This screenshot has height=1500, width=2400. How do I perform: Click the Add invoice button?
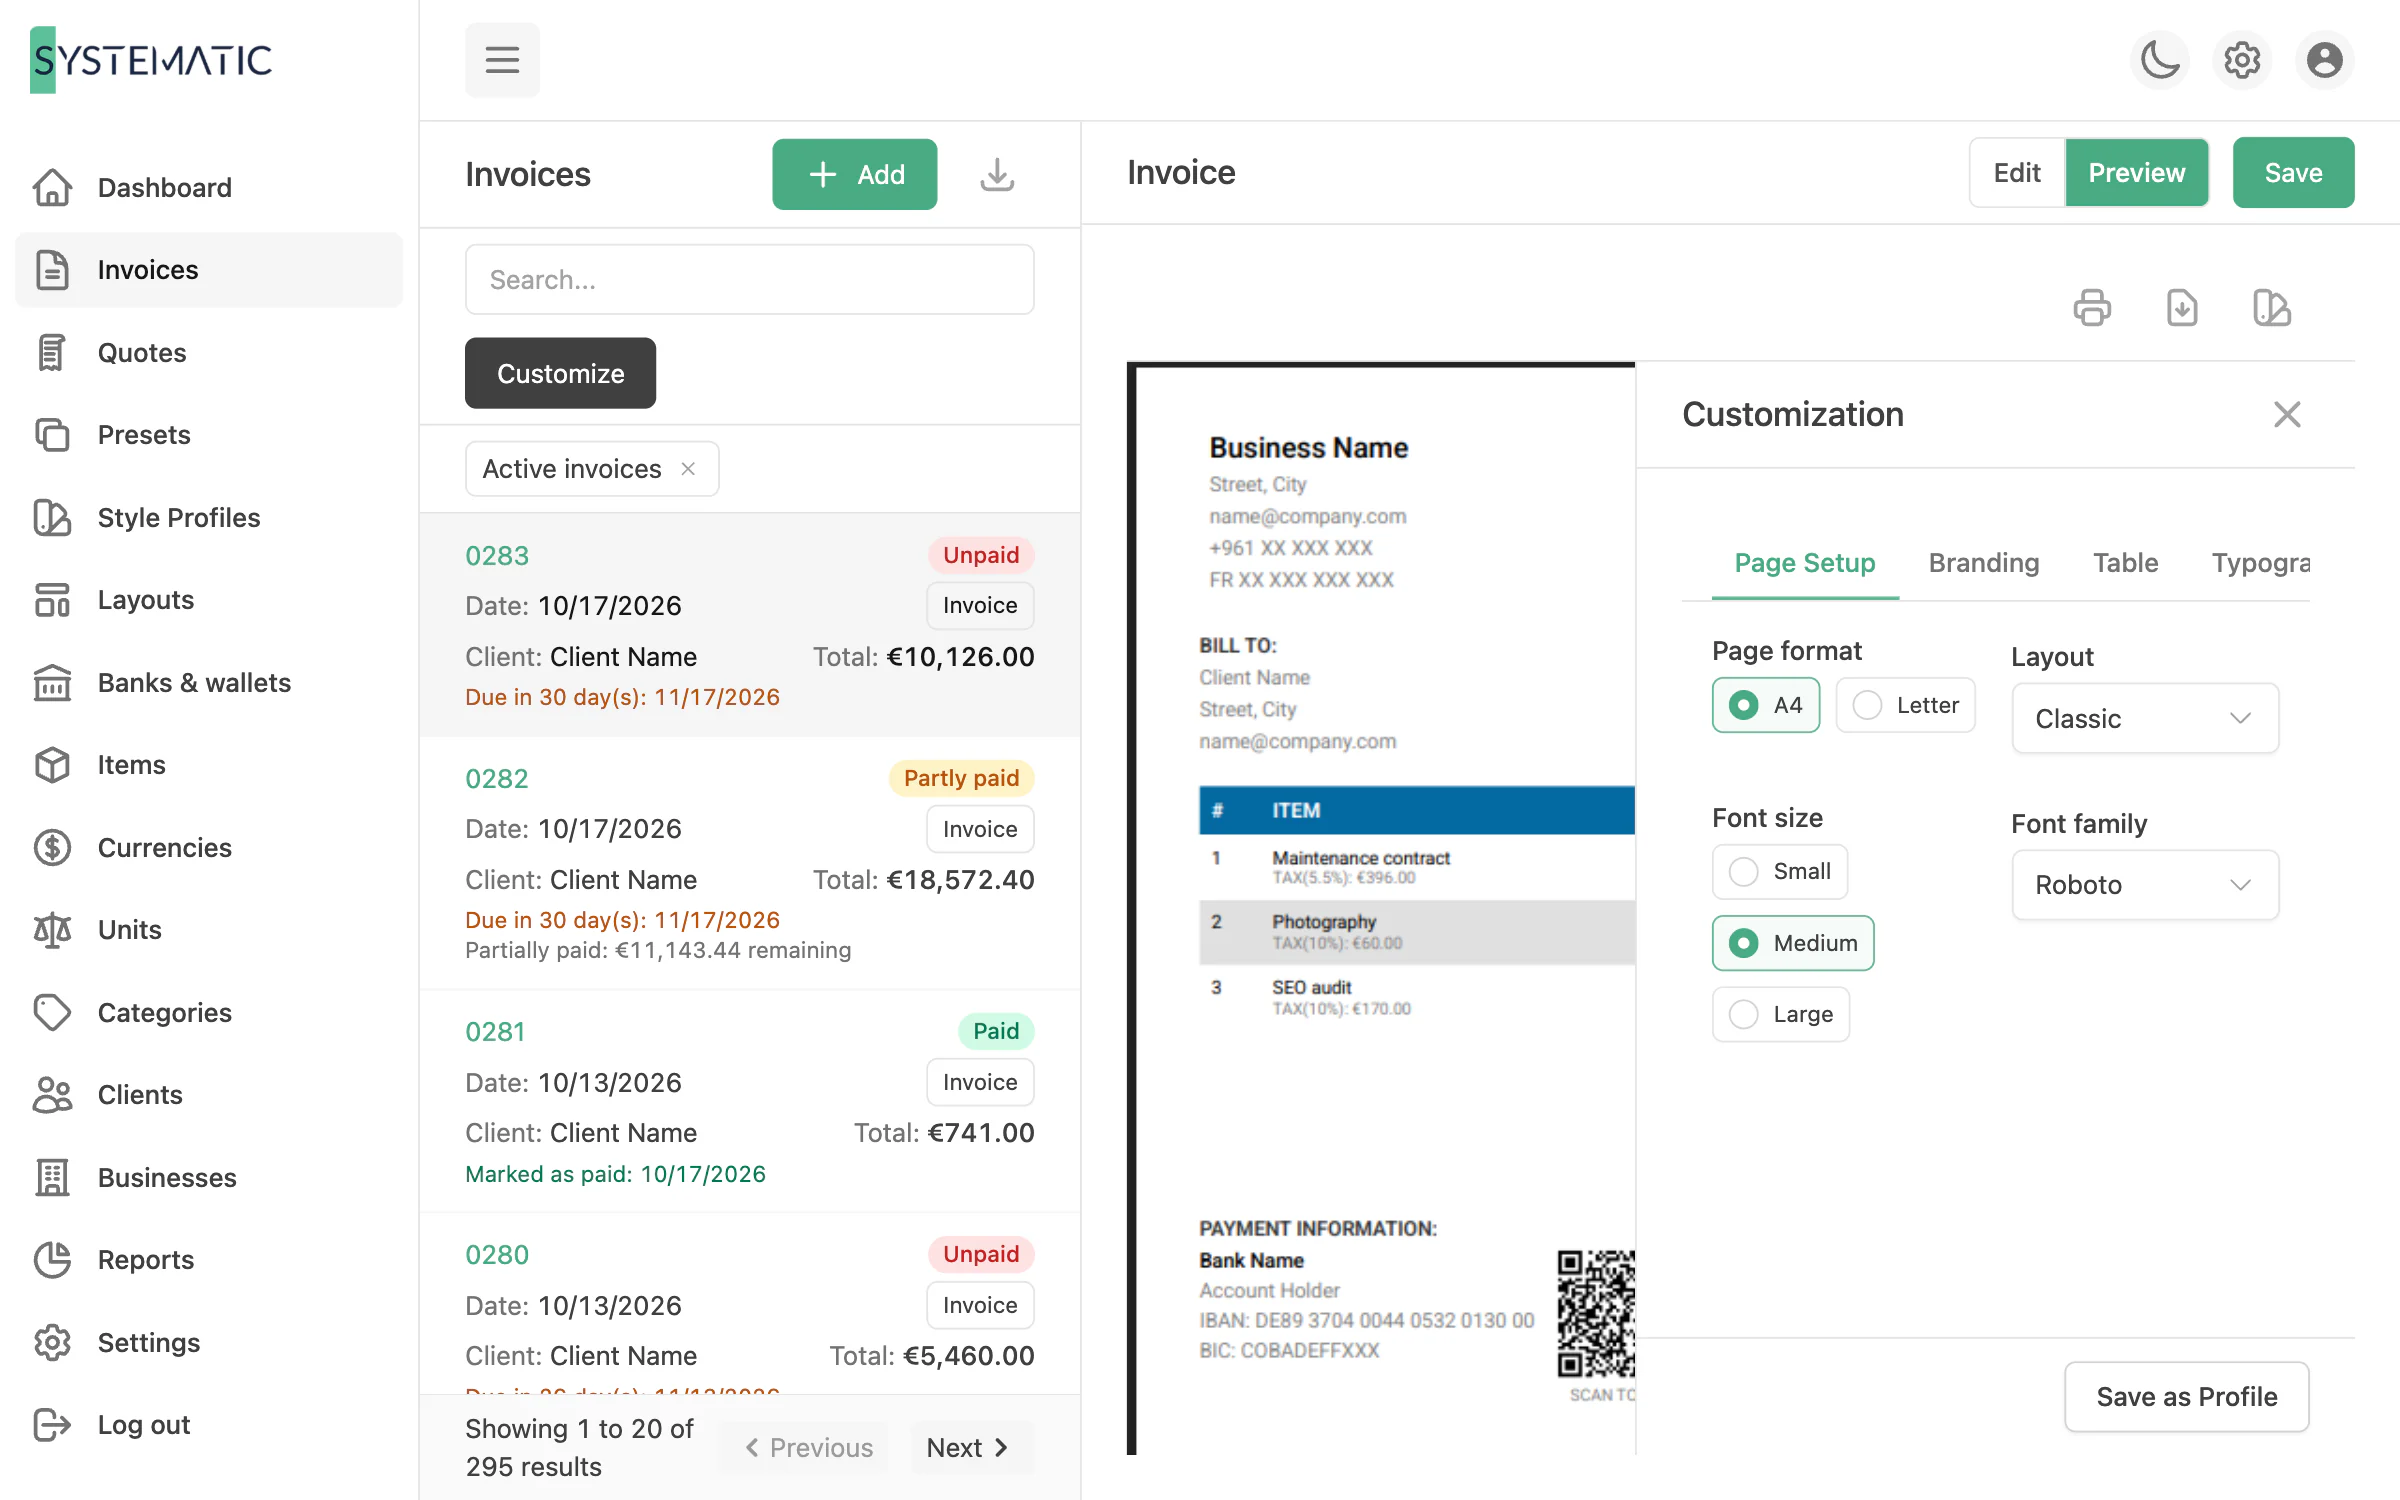(x=855, y=174)
